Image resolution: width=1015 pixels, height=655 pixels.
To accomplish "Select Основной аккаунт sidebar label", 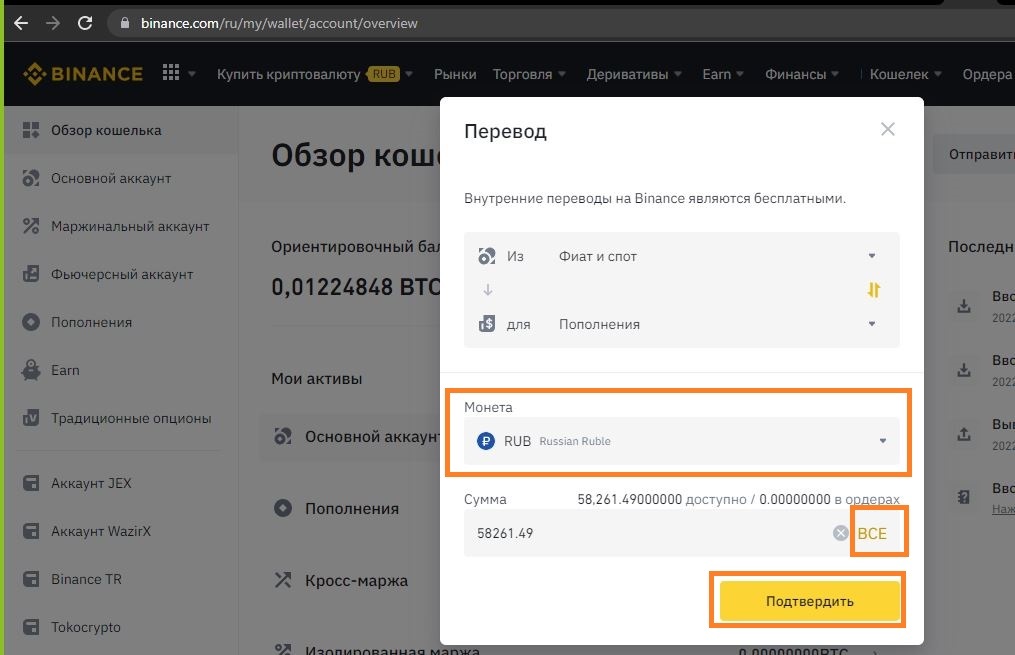I will [x=111, y=179].
